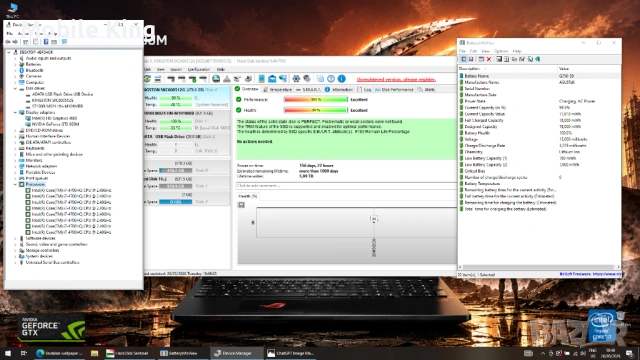The width and height of the screenshot is (640, 360).
Task: Switch to the Disk Performance tab
Action: tap(394, 89)
